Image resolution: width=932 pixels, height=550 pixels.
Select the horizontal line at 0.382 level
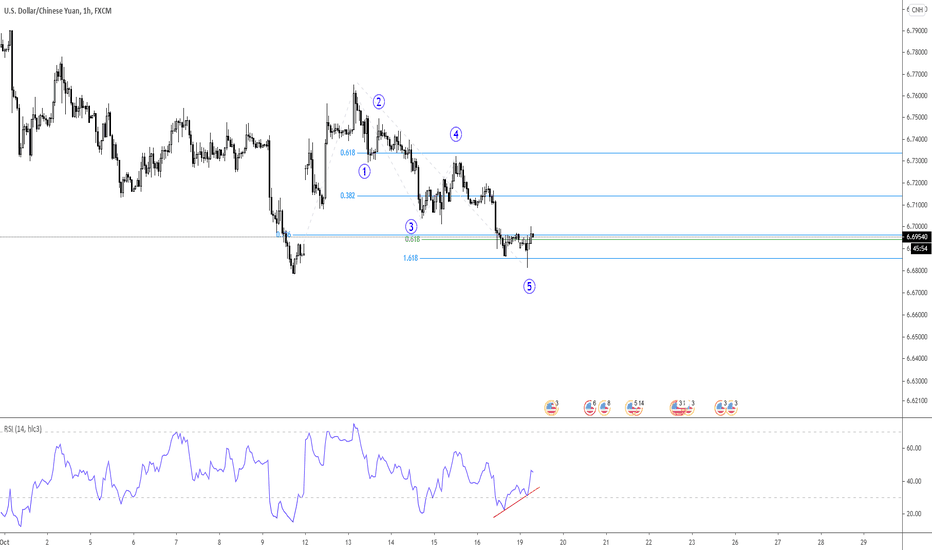[630, 196]
